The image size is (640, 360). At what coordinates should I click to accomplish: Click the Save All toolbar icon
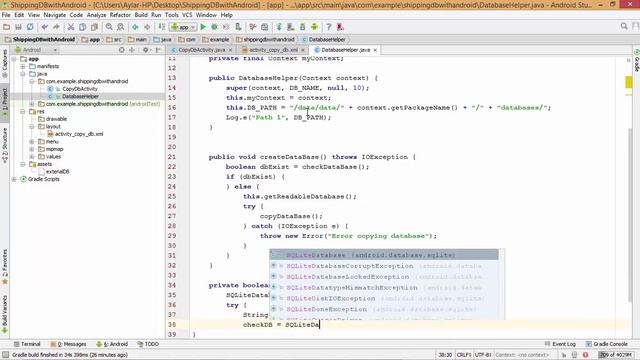click(18, 27)
